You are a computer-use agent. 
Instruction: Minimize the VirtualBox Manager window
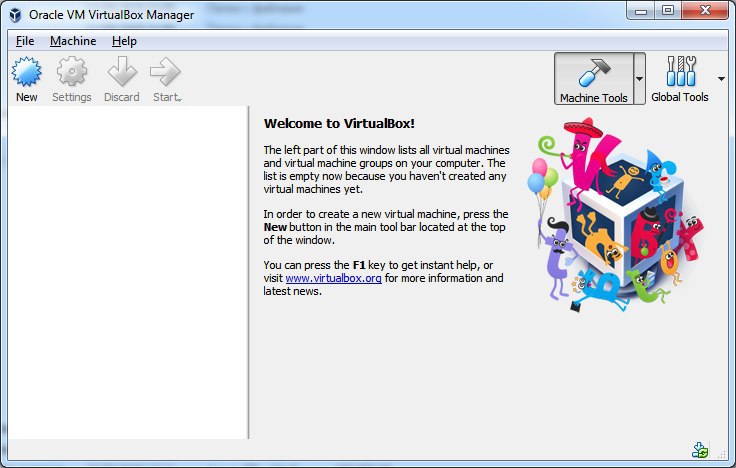[641, 11]
